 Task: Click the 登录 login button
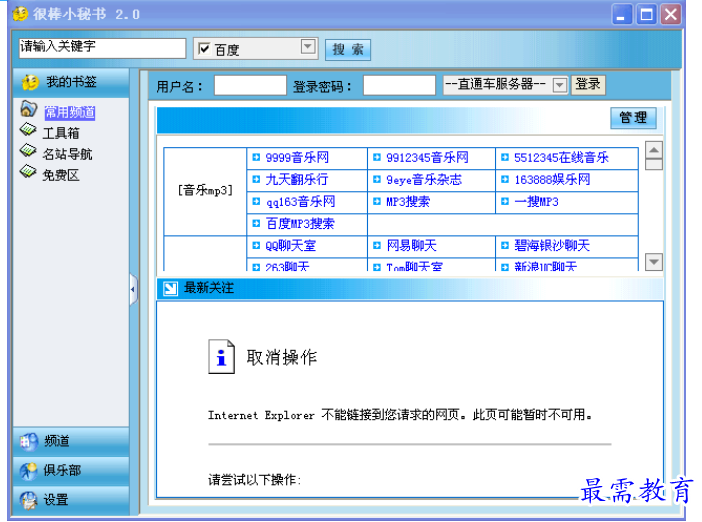588,85
